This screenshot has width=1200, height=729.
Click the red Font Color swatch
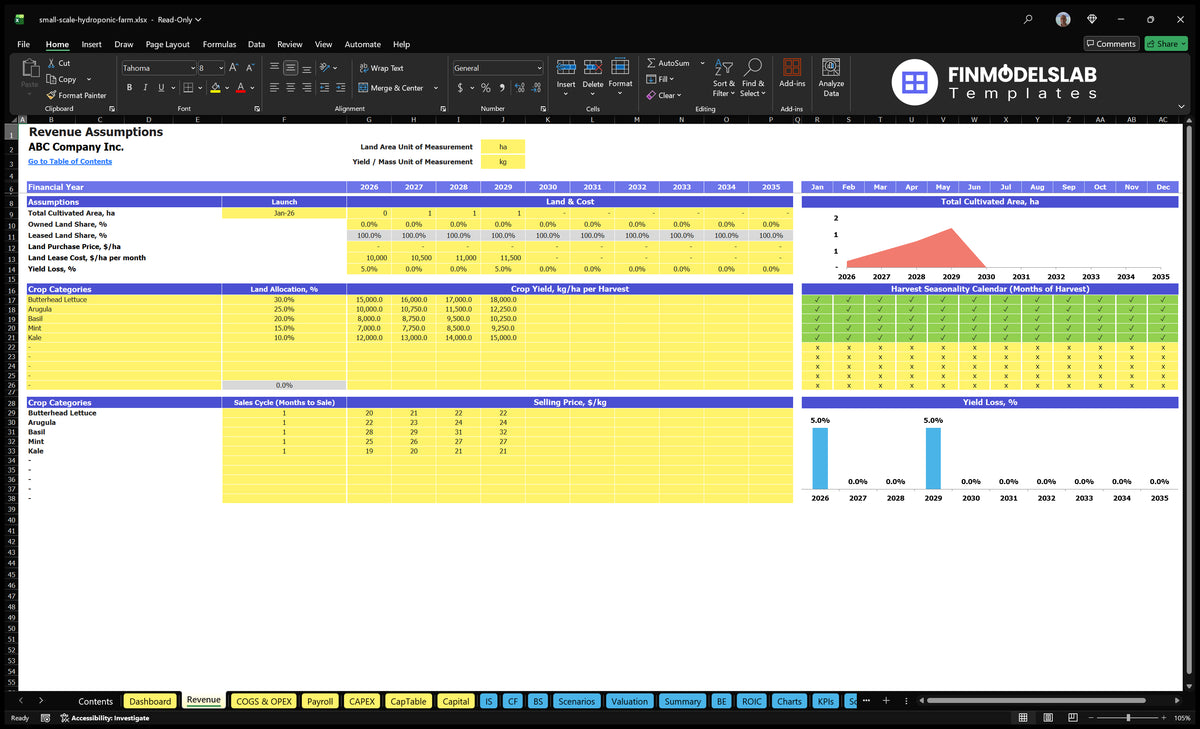click(241, 88)
